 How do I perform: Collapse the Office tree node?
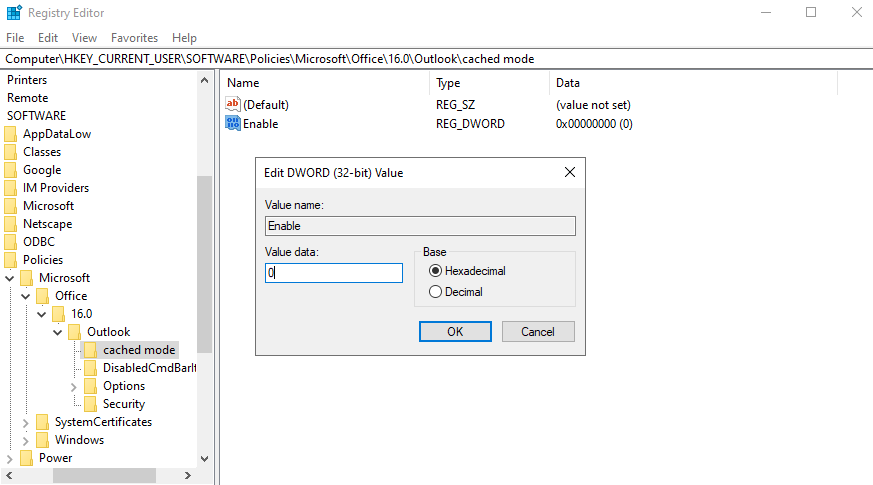point(26,296)
